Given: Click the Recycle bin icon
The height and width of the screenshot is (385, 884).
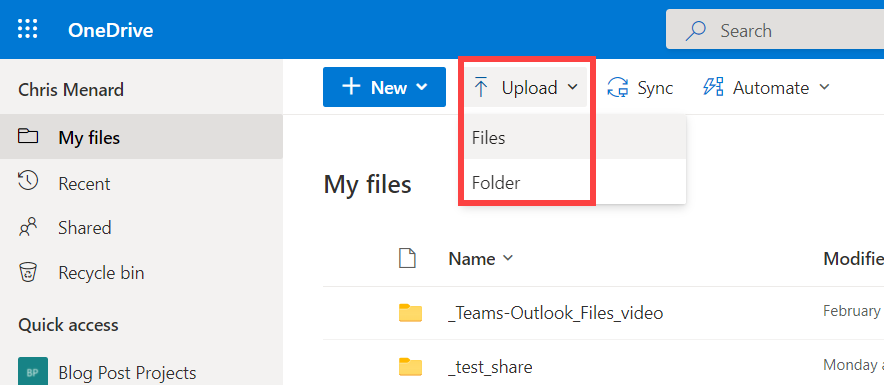Looking at the screenshot, I should [x=28, y=272].
